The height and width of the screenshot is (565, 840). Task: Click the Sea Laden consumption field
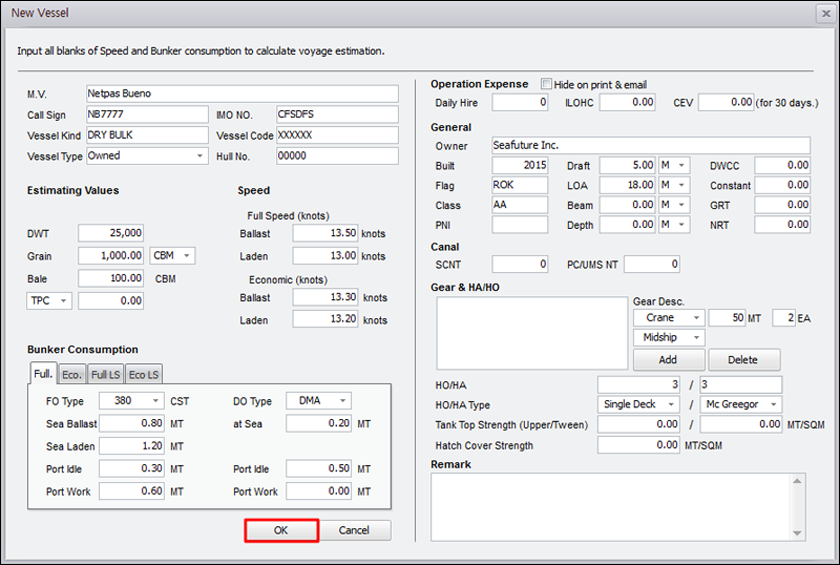point(132,446)
